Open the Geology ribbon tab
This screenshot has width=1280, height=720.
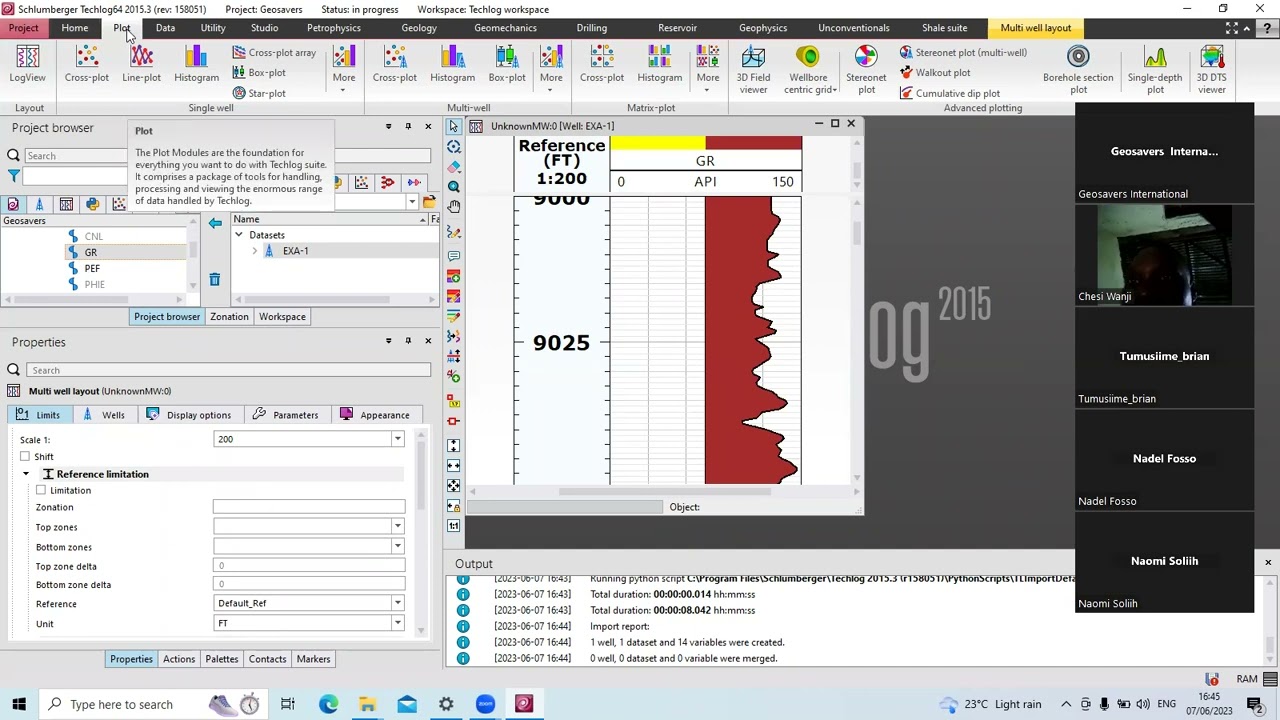coord(419,28)
